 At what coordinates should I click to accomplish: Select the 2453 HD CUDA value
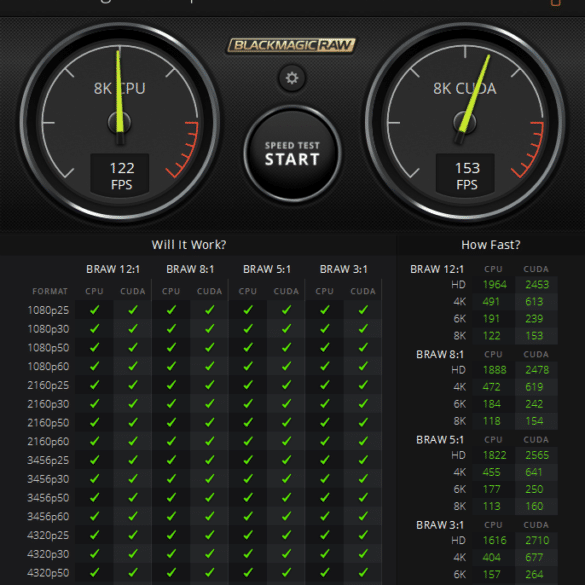[537, 285]
